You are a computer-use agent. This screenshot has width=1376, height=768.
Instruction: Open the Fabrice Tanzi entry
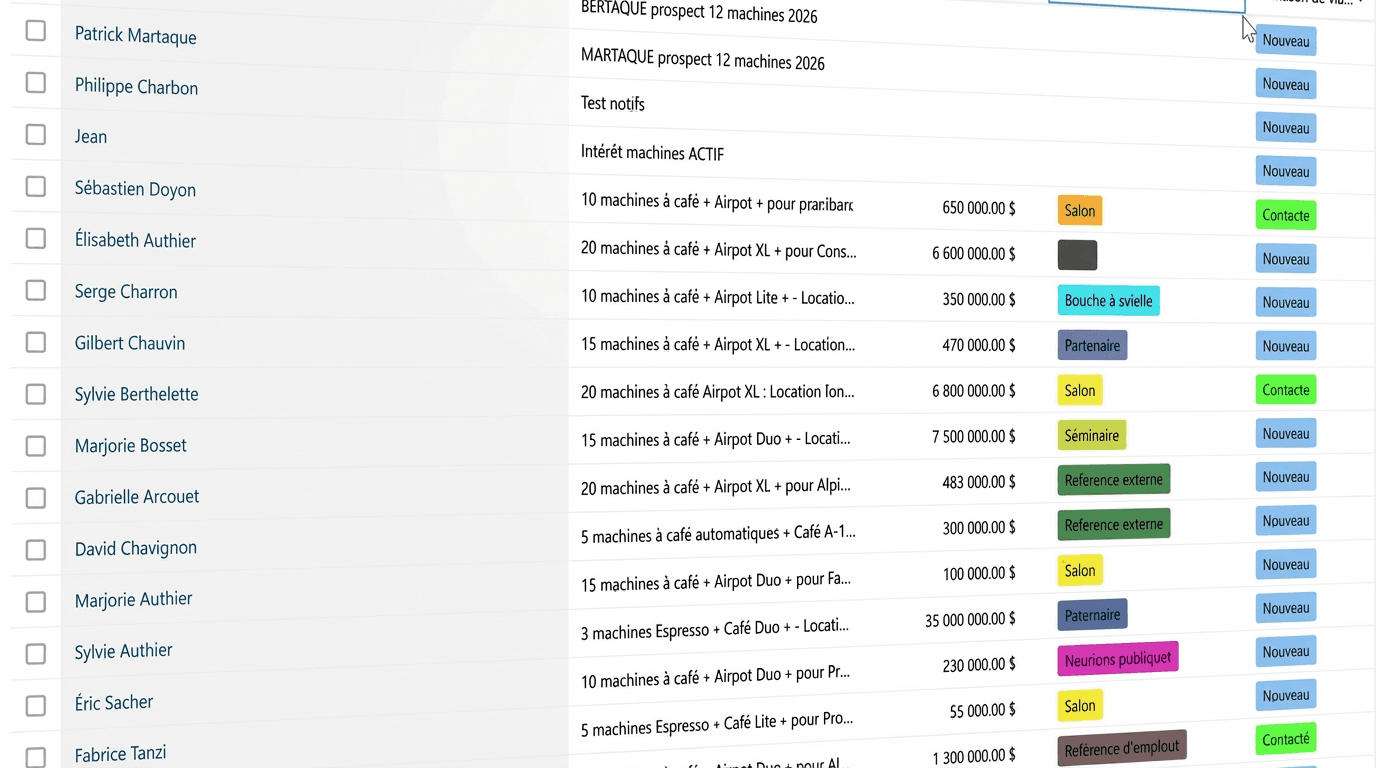coord(120,753)
